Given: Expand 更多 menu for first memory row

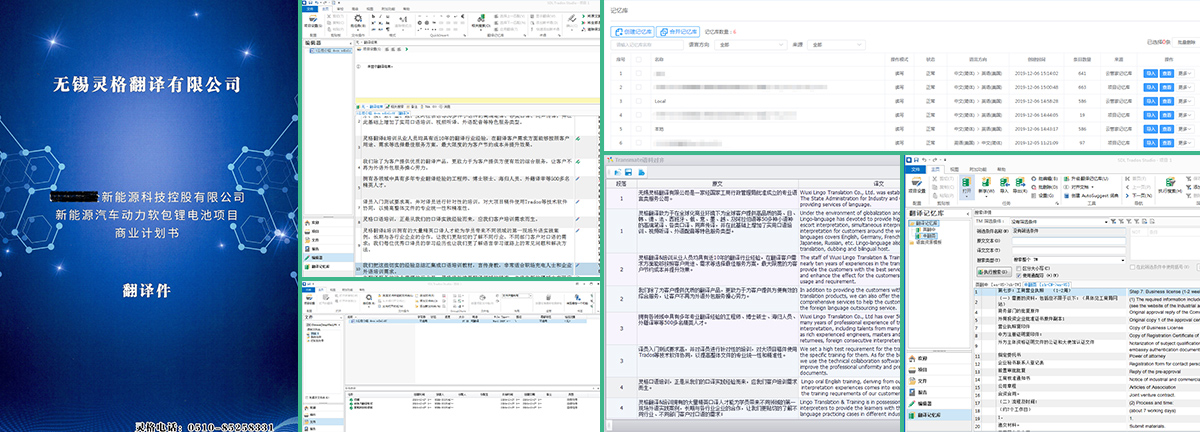Looking at the screenshot, I should (1184, 73).
